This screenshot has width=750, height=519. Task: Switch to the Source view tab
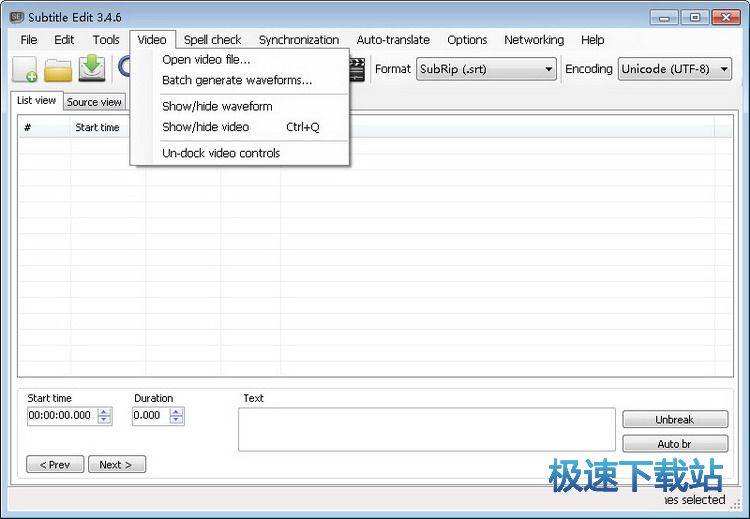click(94, 102)
